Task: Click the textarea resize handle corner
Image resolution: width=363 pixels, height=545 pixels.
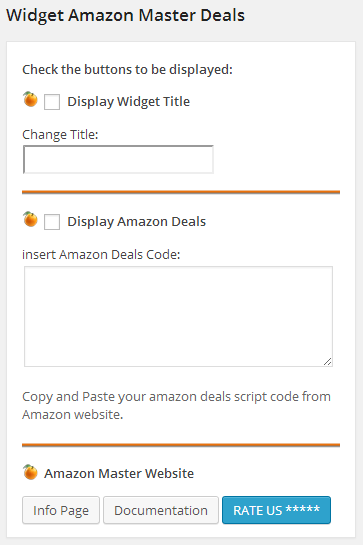Action: (x=328, y=361)
